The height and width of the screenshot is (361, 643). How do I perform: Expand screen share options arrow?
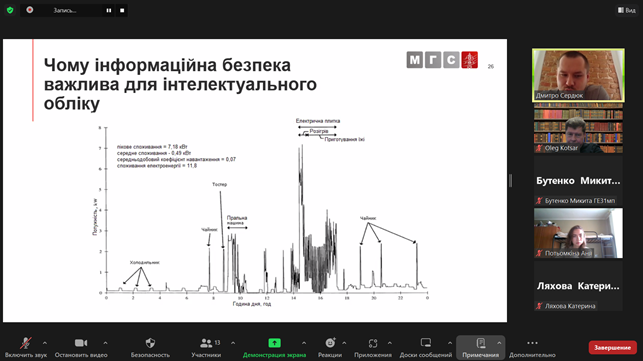pyautogui.click(x=304, y=343)
